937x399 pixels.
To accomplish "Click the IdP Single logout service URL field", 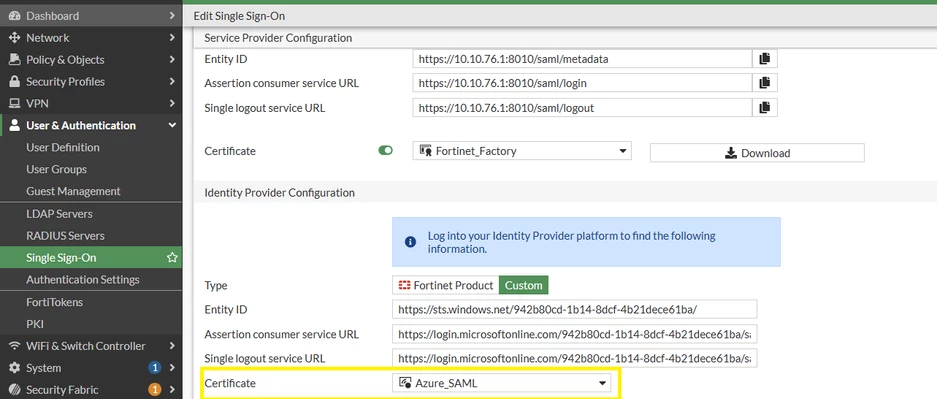I will tap(575, 358).
